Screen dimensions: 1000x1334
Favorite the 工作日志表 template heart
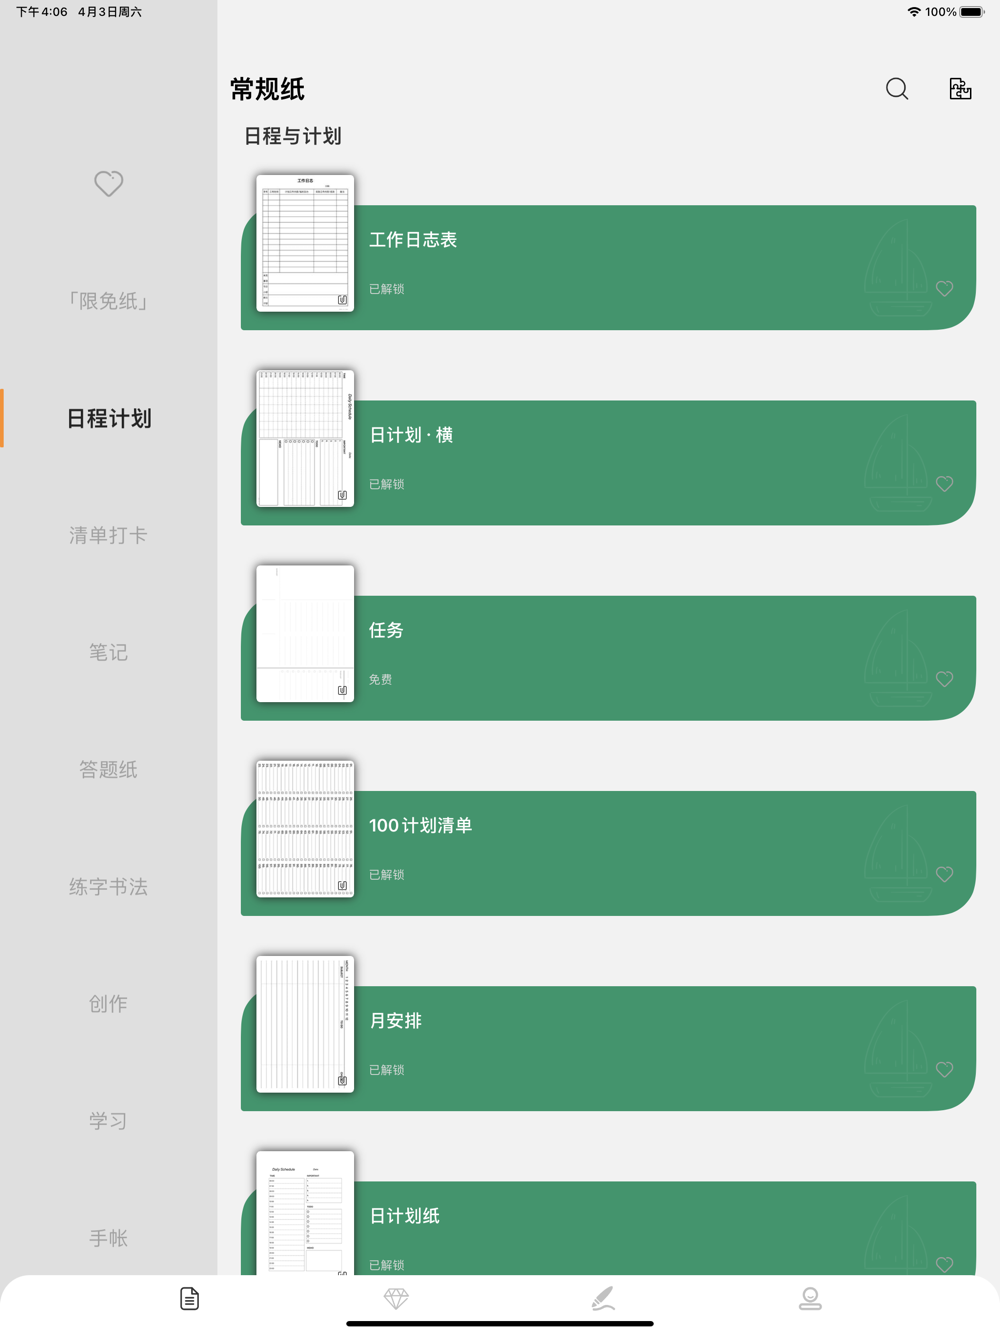pos(944,289)
